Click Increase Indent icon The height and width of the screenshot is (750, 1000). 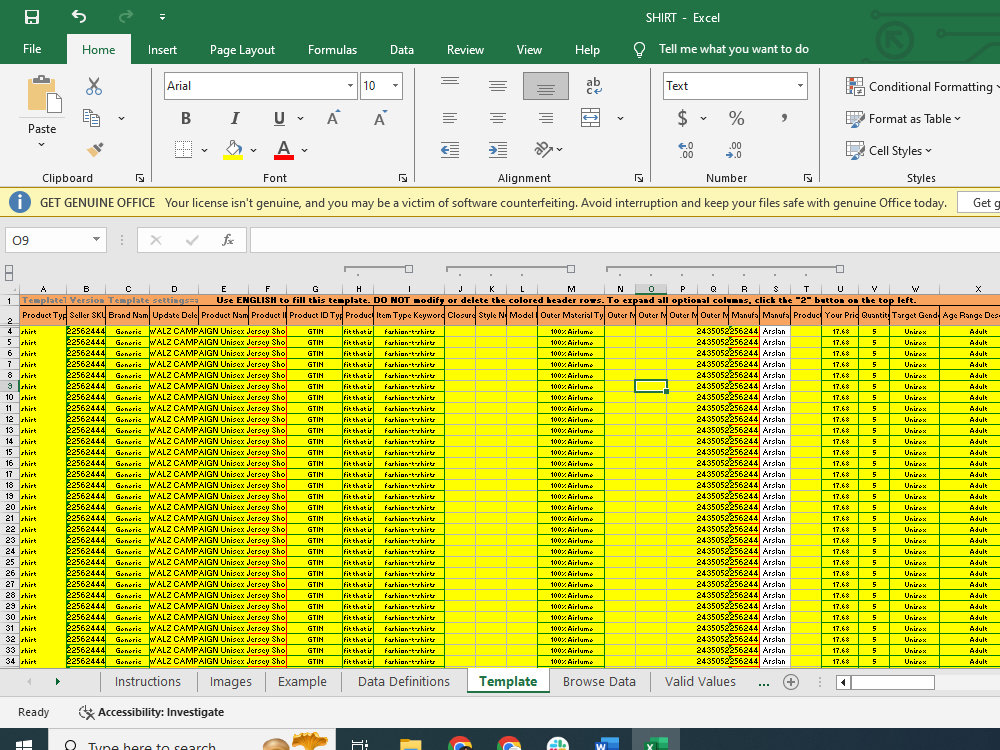tap(498, 150)
